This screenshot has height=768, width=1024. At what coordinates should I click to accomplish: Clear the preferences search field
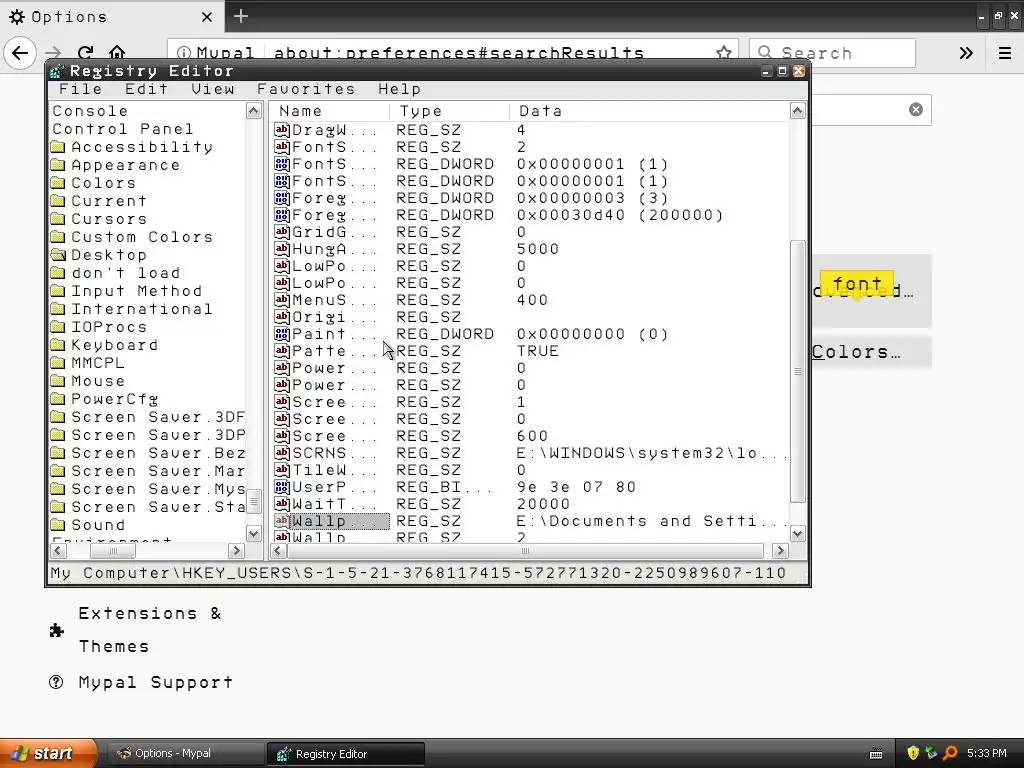click(x=916, y=110)
